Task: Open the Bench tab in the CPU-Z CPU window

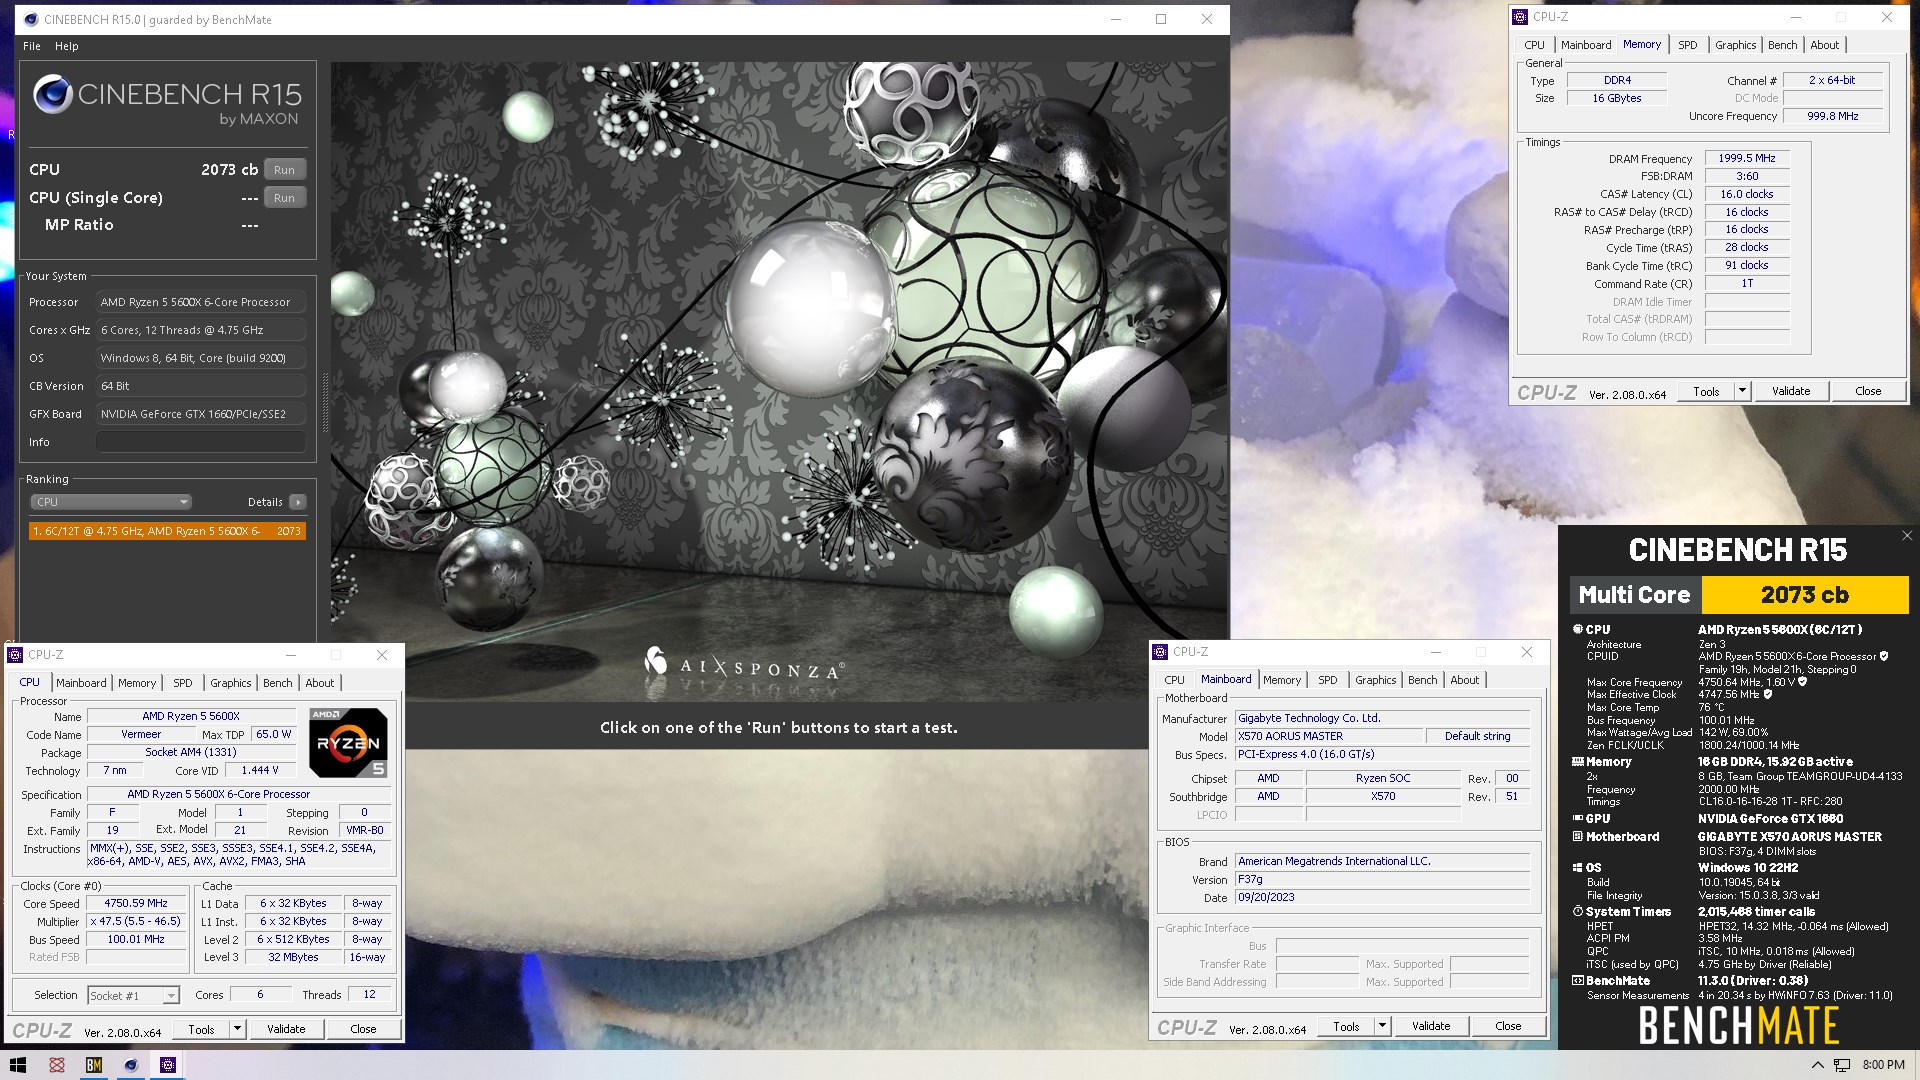Action: 277,683
